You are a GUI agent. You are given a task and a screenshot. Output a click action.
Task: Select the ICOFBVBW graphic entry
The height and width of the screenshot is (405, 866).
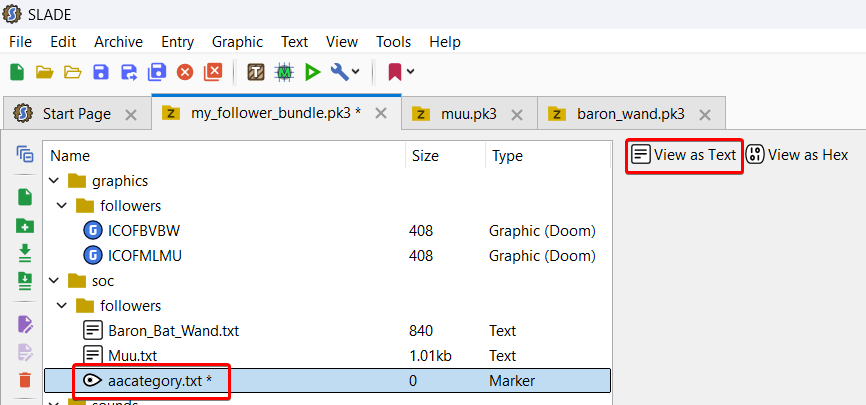(x=327, y=231)
